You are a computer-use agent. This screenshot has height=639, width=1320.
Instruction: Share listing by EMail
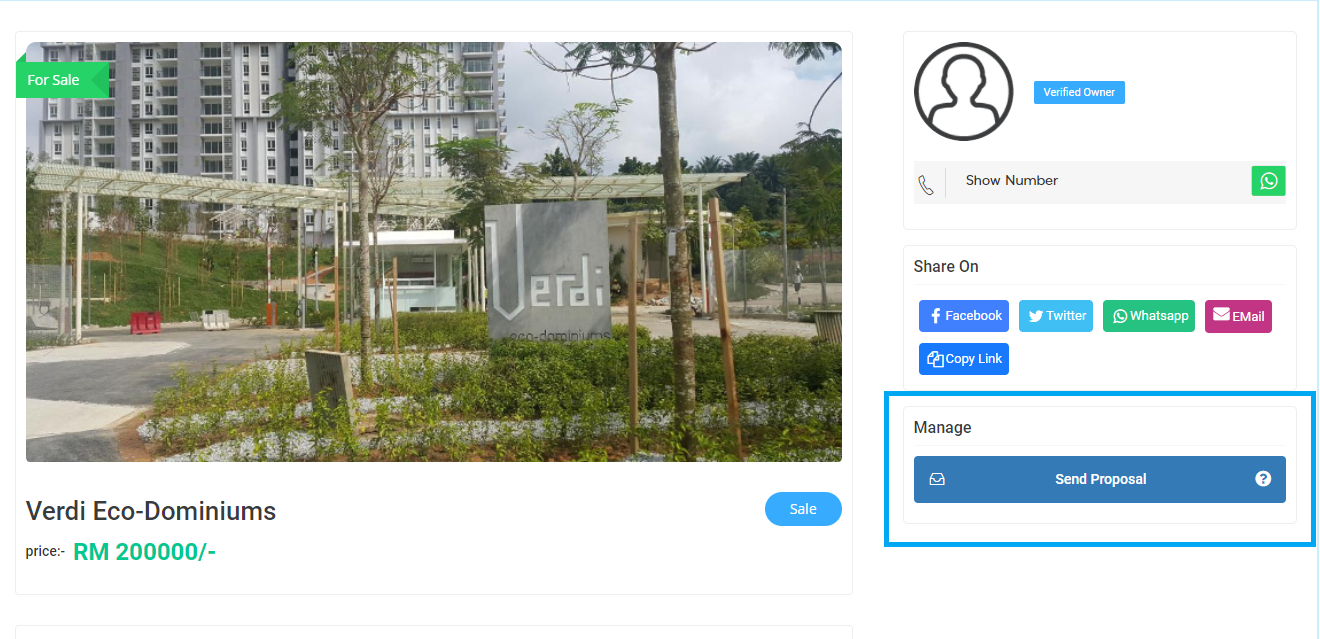(x=1238, y=316)
